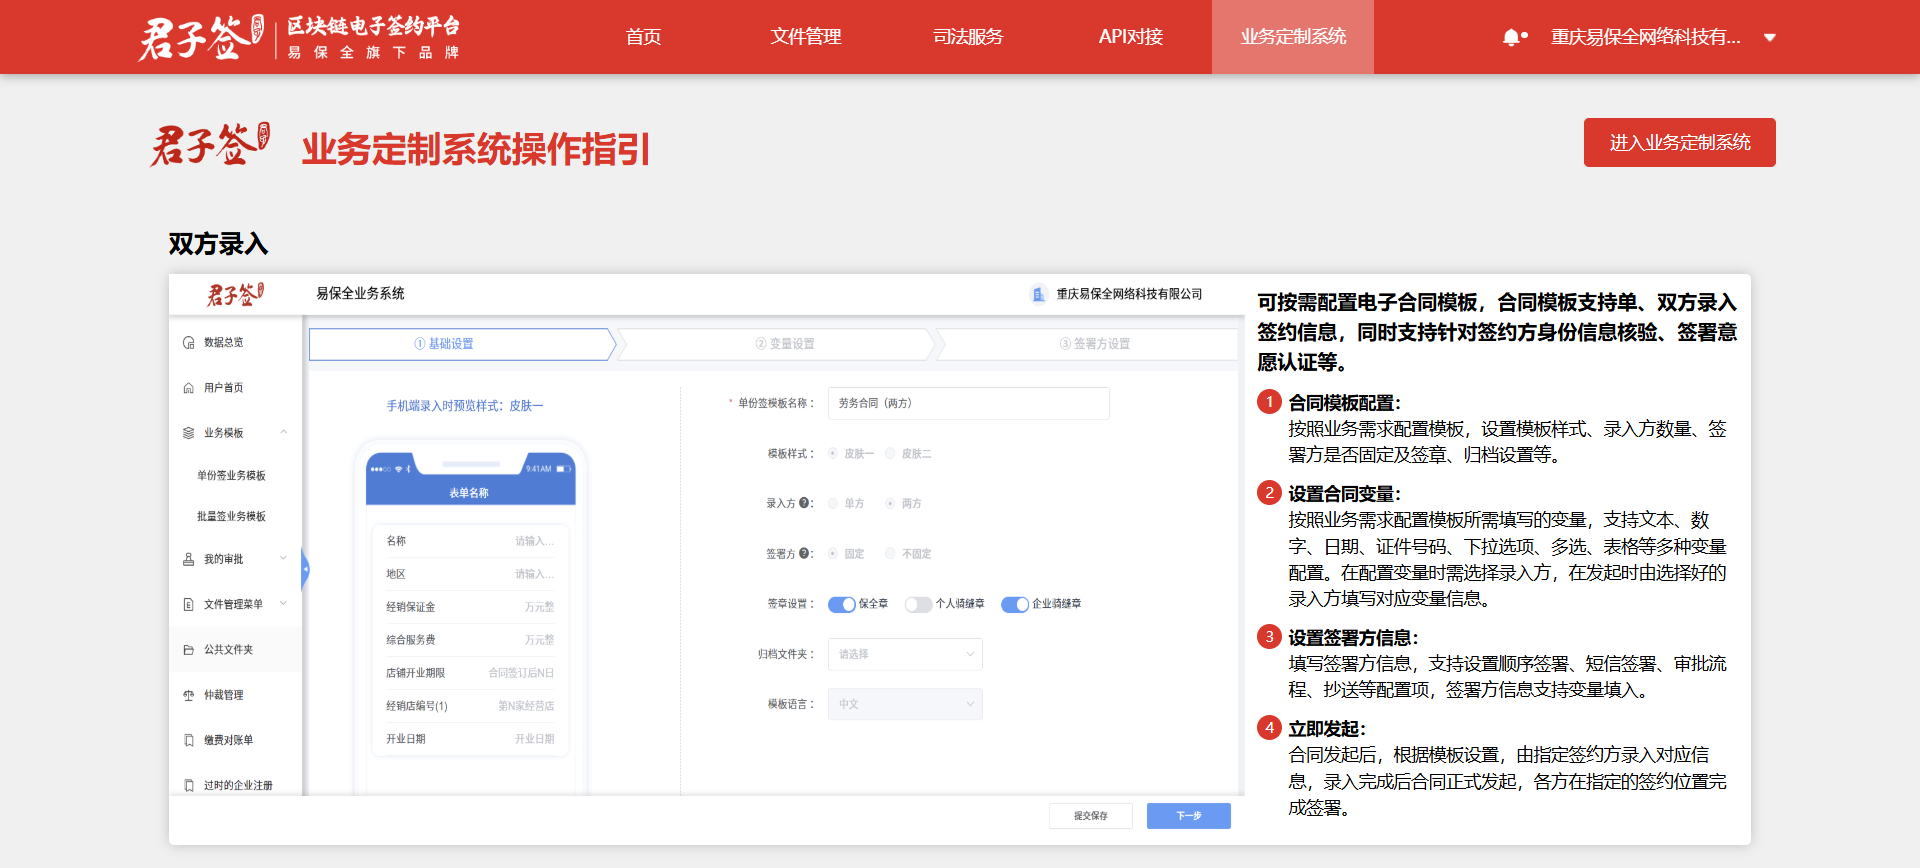The height and width of the screenshot is (868, 1920).
Task: Click the 公共文件夹 folder icon
Action: pyautogui.click(x=189, y=650)
